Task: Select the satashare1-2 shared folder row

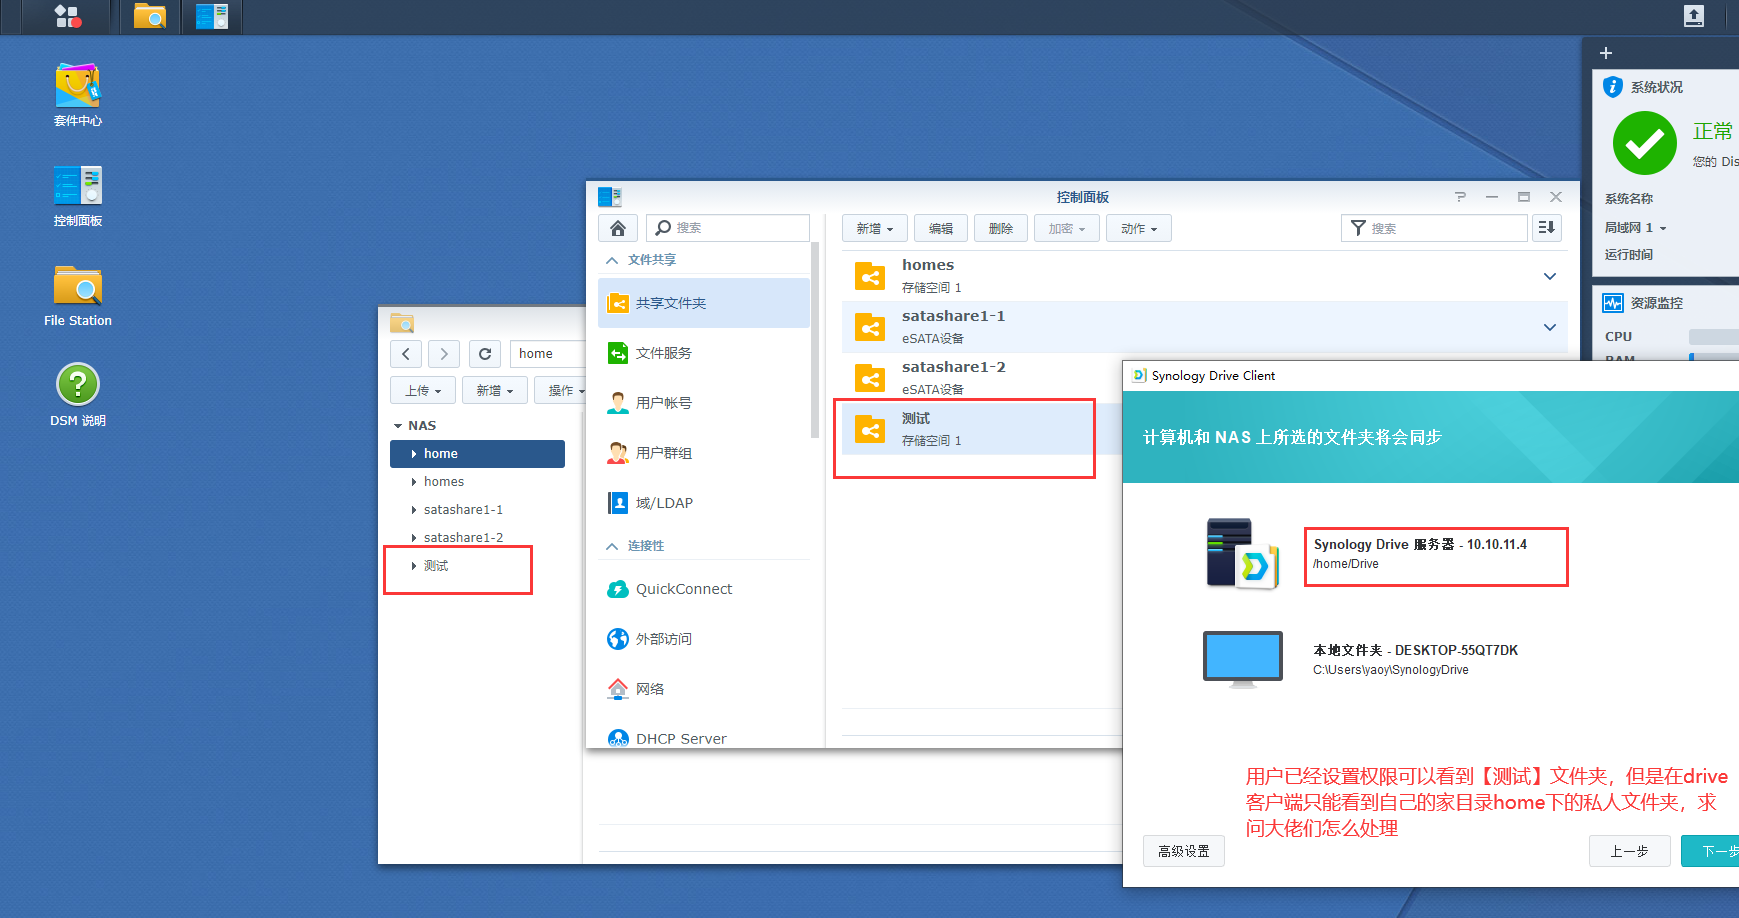Action: tap(982, 378)
